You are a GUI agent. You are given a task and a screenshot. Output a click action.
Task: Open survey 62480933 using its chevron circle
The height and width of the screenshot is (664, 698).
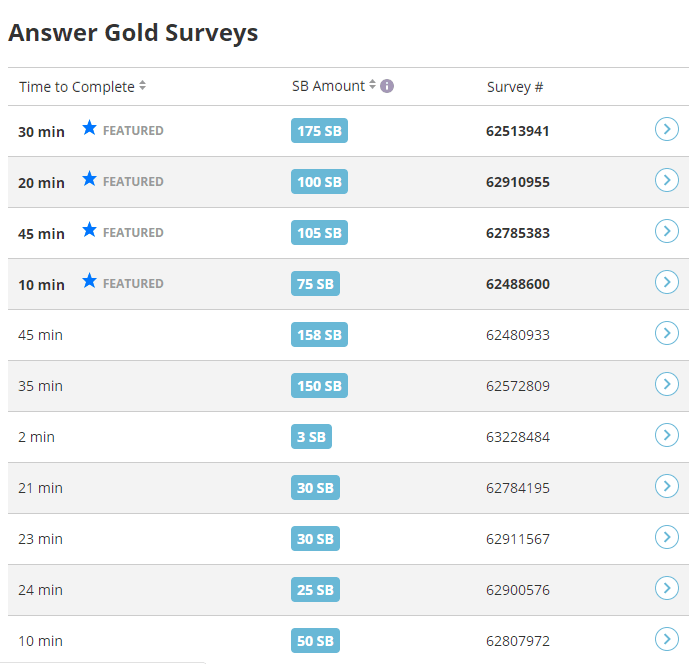click(666, 333)
